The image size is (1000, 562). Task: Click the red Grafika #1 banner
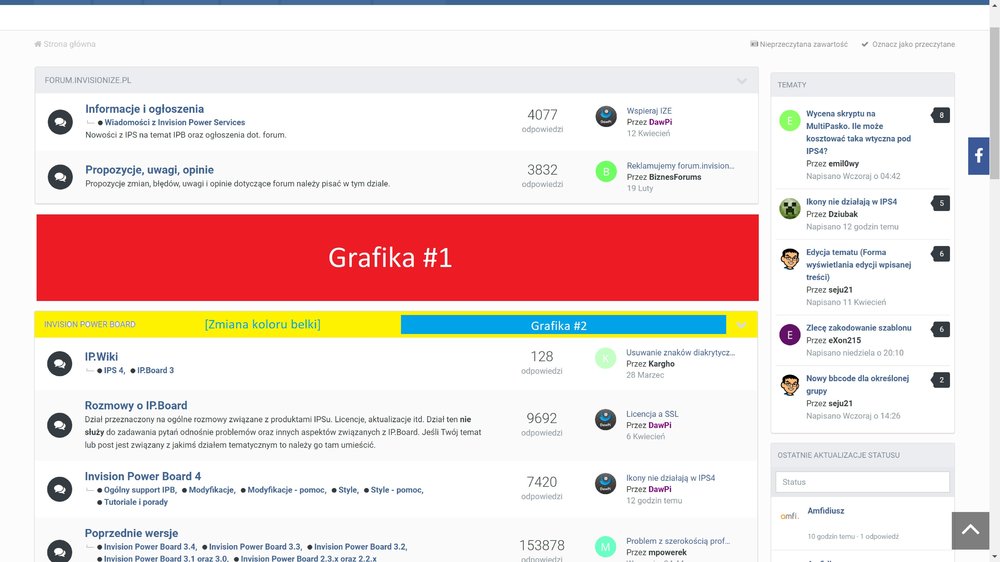pyautogui.click(x=397, y=258)
